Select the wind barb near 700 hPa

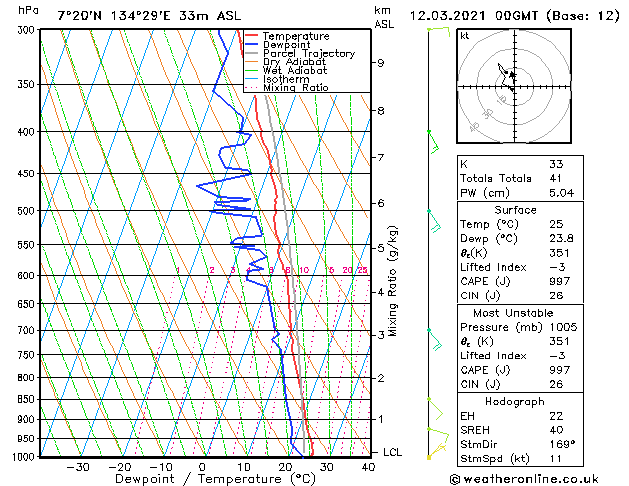434,339
